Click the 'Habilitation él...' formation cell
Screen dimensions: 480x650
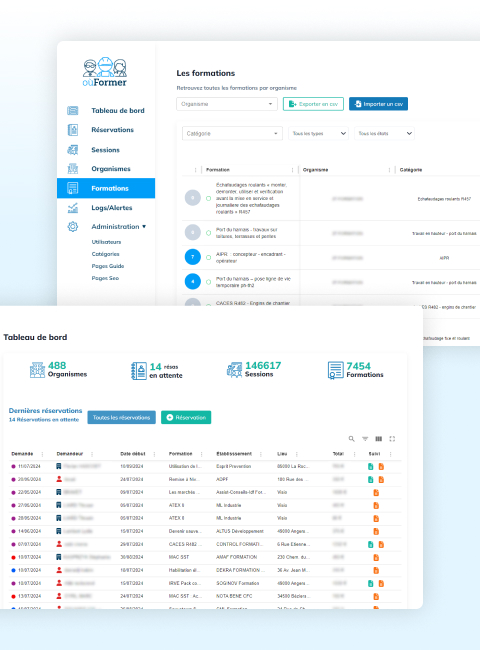point(184,570)
